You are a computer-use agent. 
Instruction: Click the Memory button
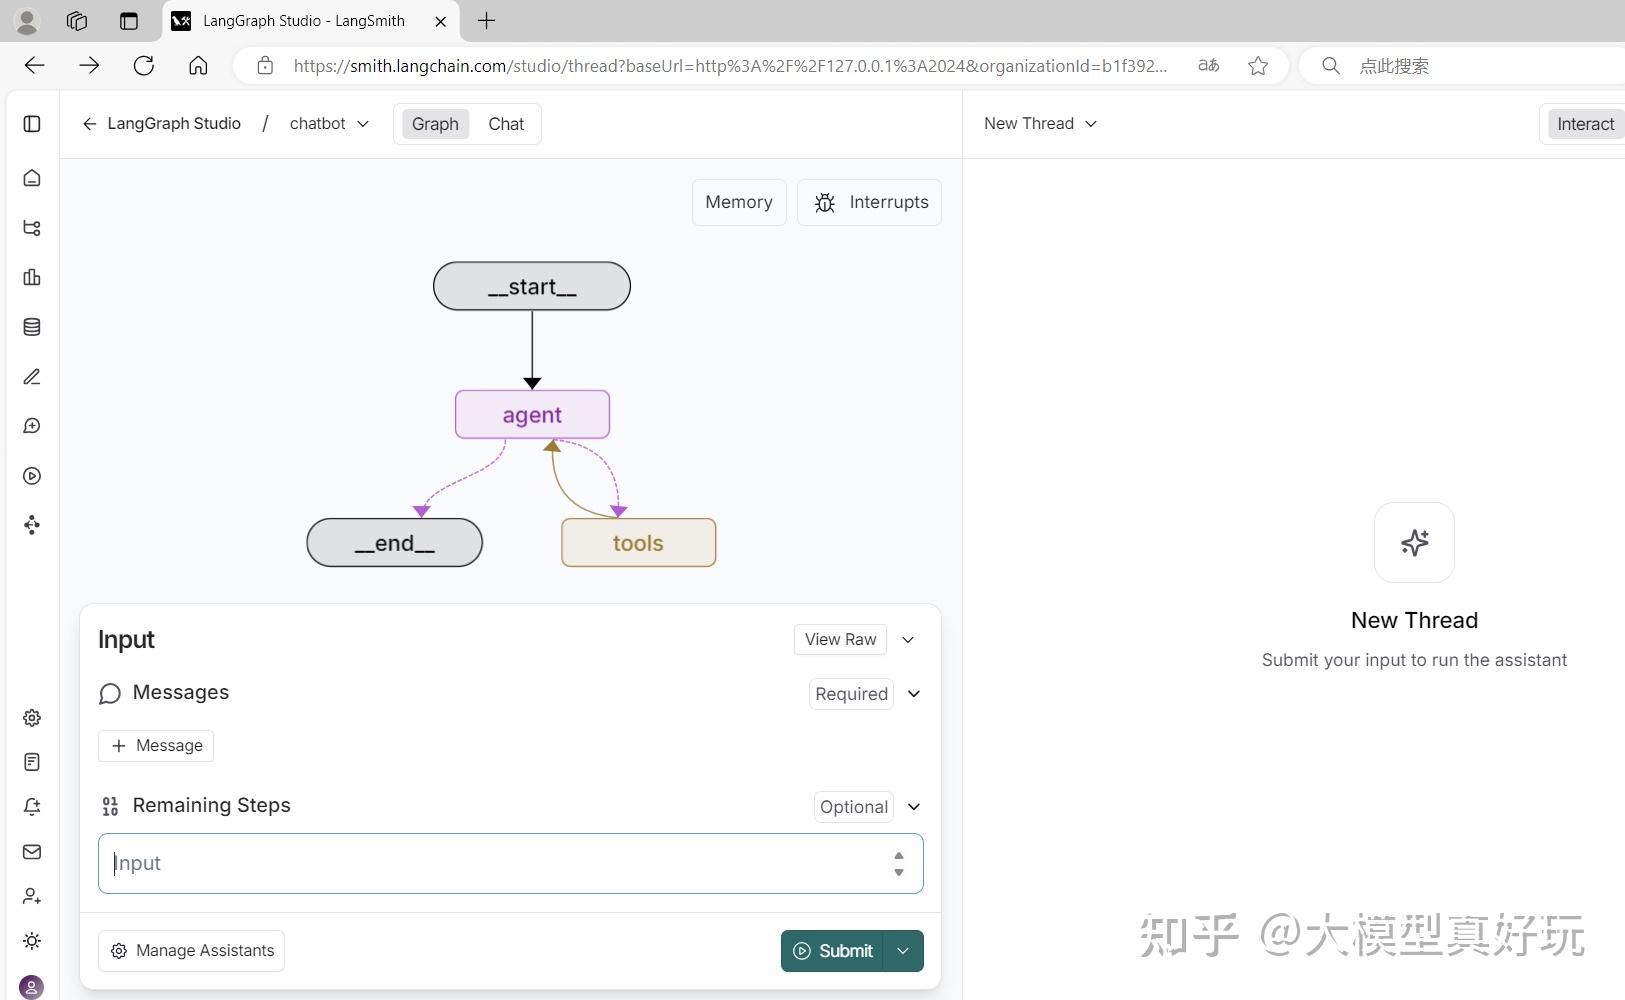[739, 202]
